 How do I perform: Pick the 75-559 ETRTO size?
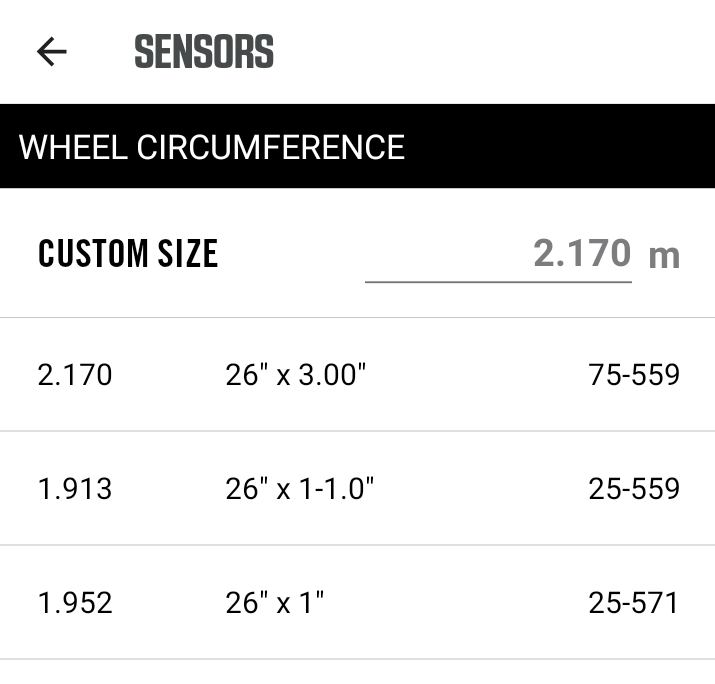pyautogui.click(x=634, y=375)
